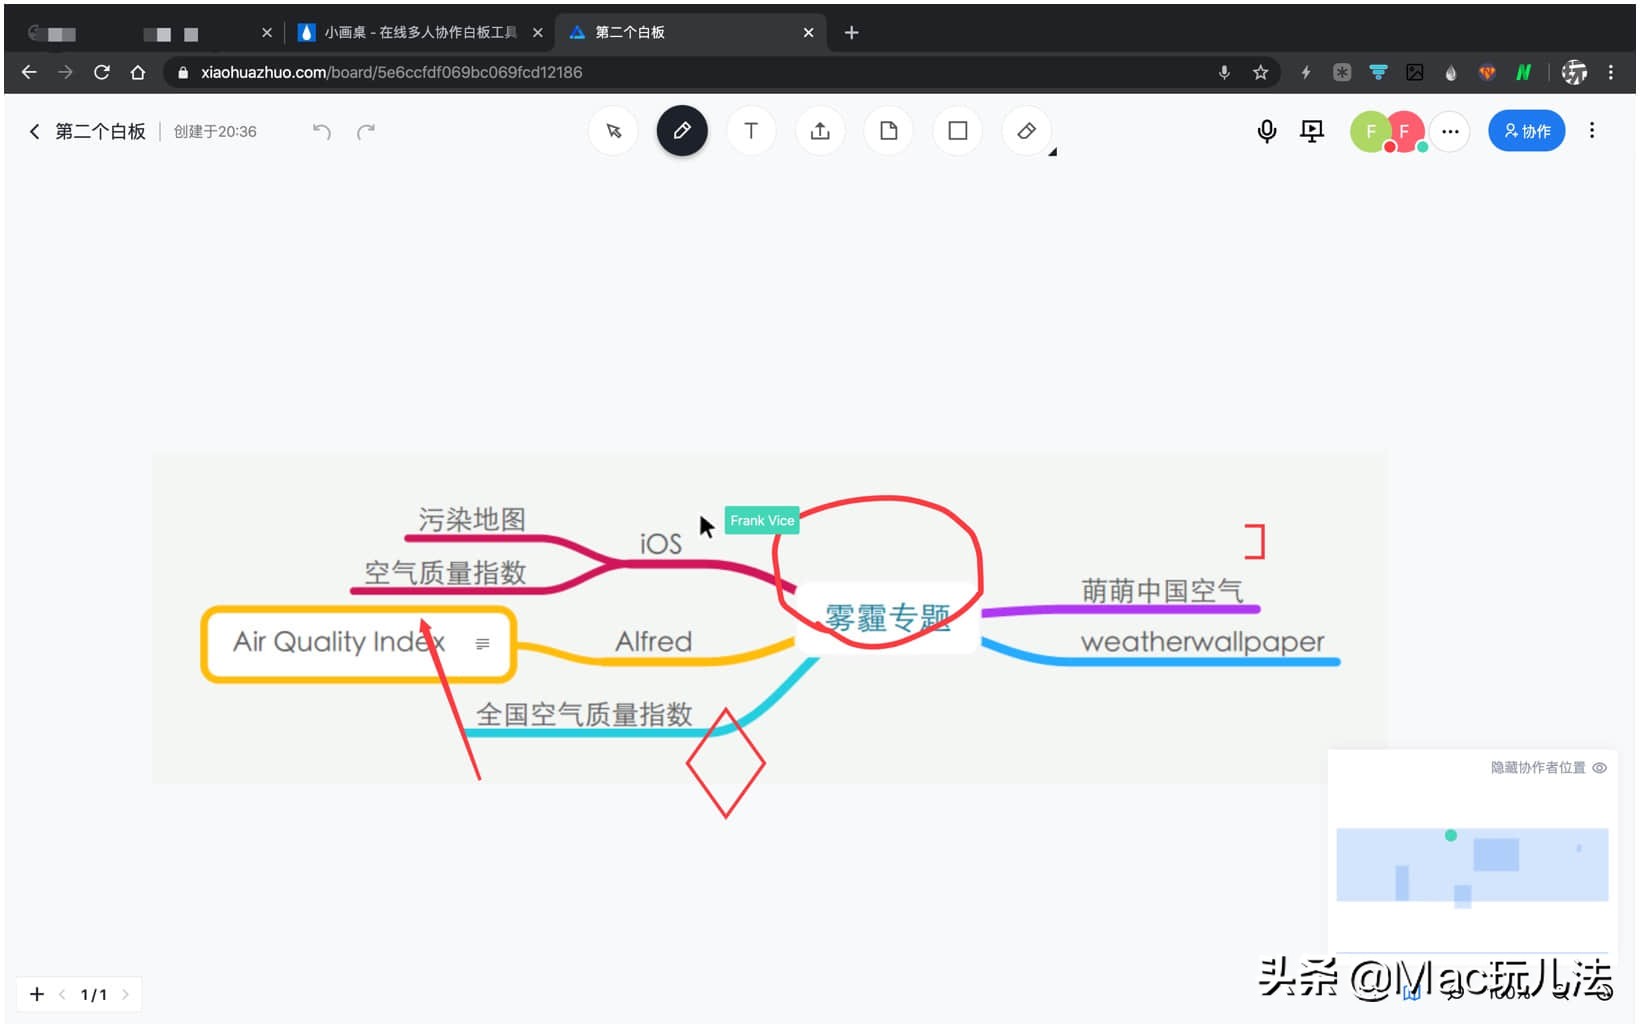This screenshot has height=1028, width=1640.
Task: Click the site lock icon
Action: 183,72
